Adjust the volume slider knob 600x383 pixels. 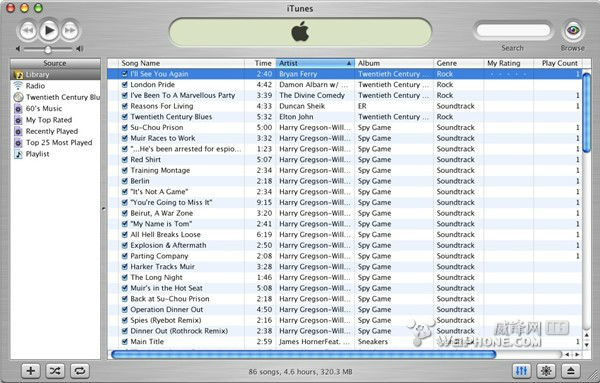(48, 49)
